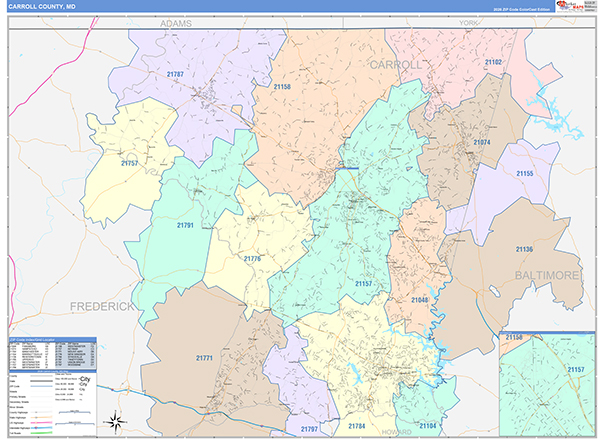Select ZIP code label 21787
Viewport: 600px width, 439px height.
(x=175, y=74)
